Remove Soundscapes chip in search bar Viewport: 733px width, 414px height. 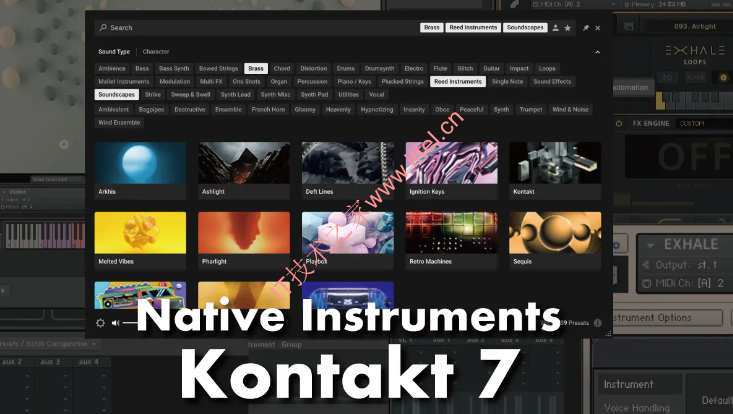point(525,28)
